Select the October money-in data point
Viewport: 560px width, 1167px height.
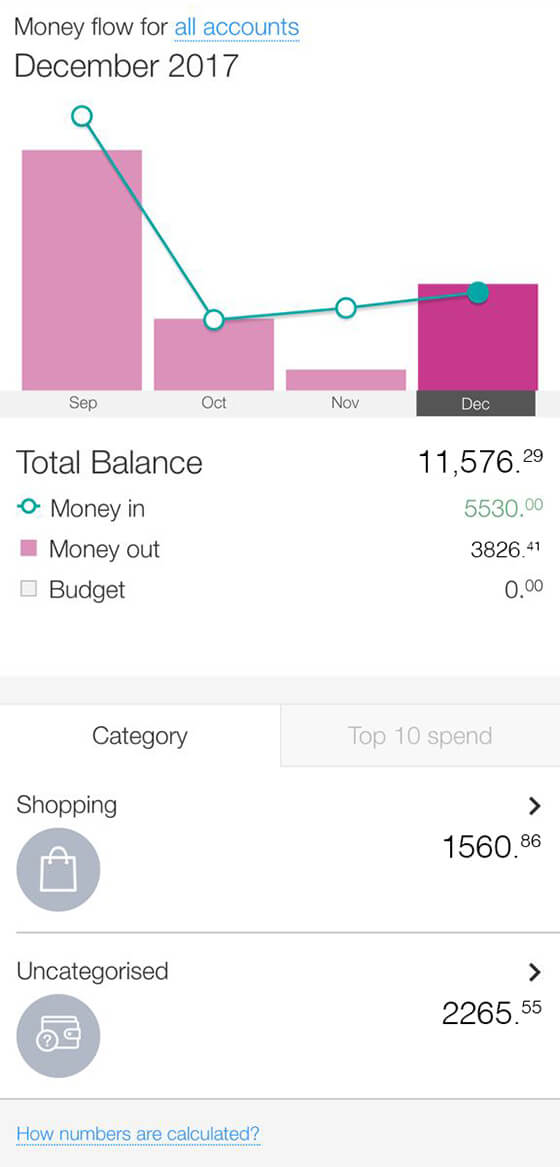click(214, 320)
